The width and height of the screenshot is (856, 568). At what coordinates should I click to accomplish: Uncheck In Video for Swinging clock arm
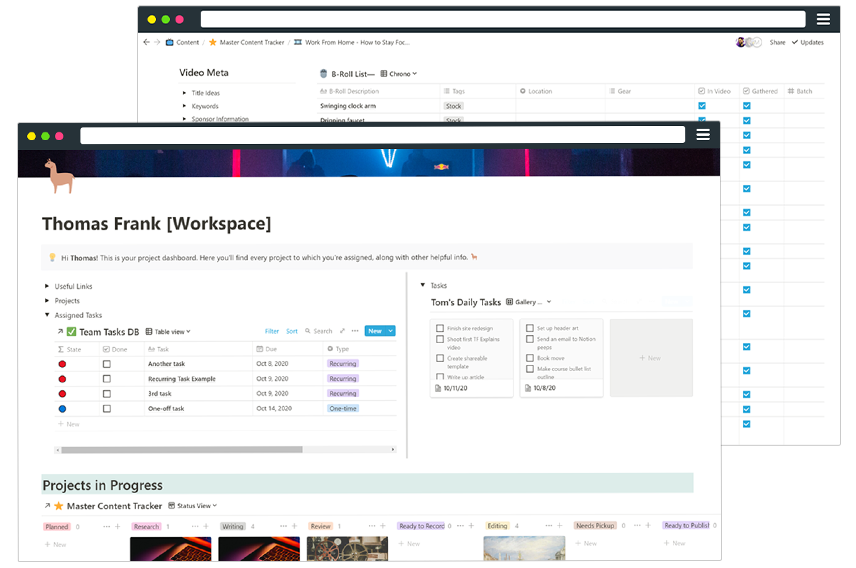[x=702, y=106]
